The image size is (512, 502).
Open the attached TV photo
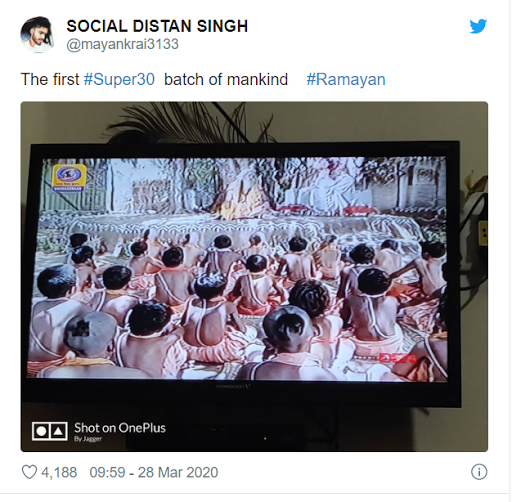point(254,277)
